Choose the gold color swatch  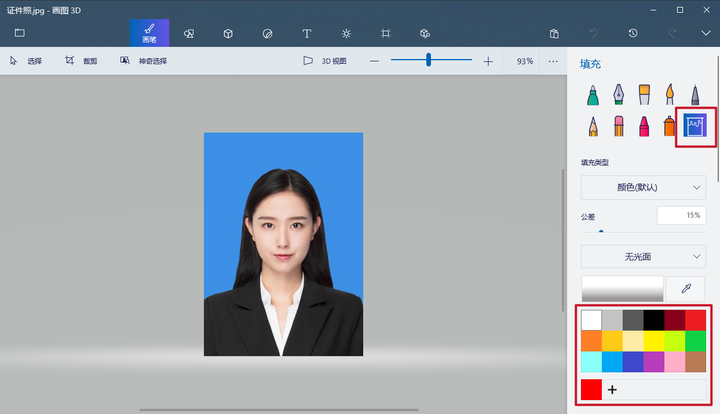[612, 341]
